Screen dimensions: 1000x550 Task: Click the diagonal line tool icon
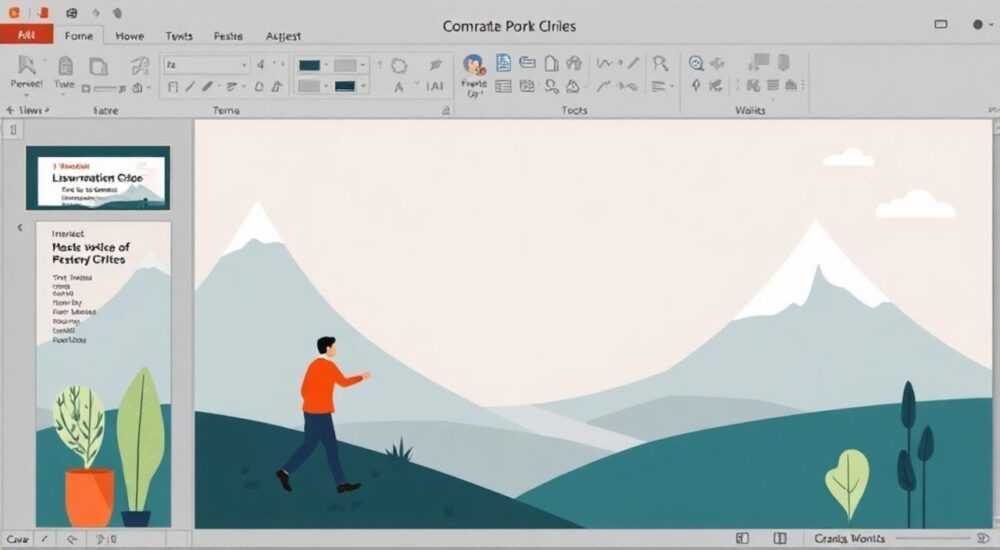190,87
